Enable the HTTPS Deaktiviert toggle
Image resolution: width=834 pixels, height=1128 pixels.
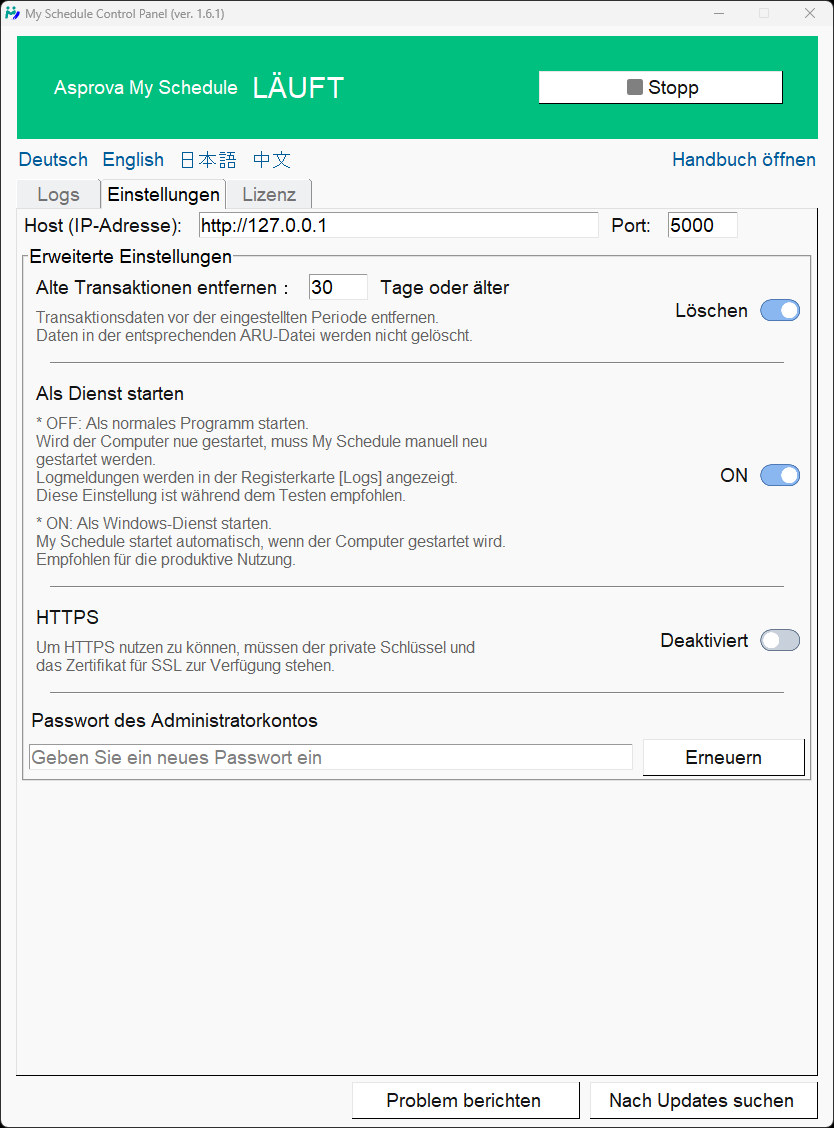tap(780, 641)
